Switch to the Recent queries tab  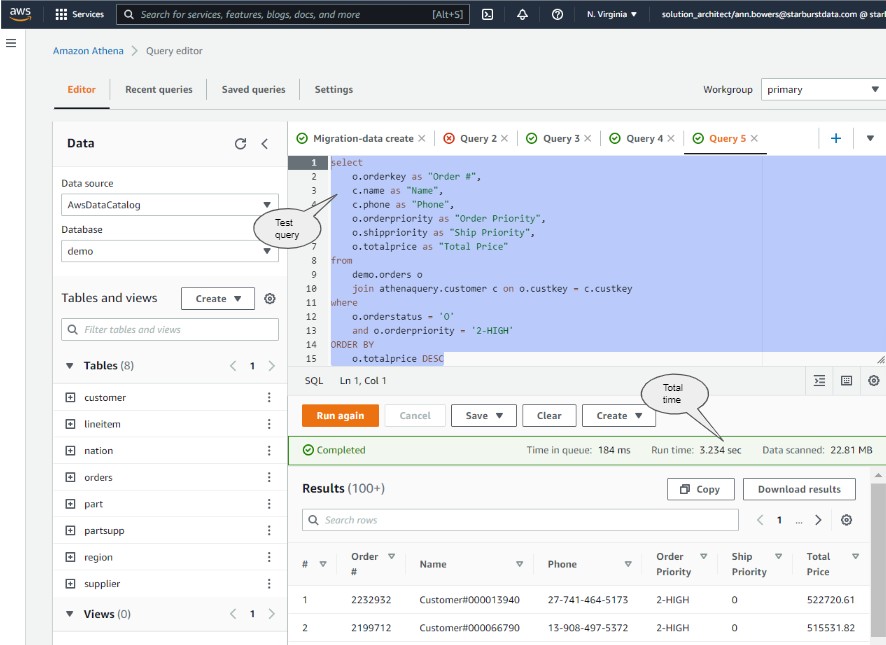tap(159, 89)
